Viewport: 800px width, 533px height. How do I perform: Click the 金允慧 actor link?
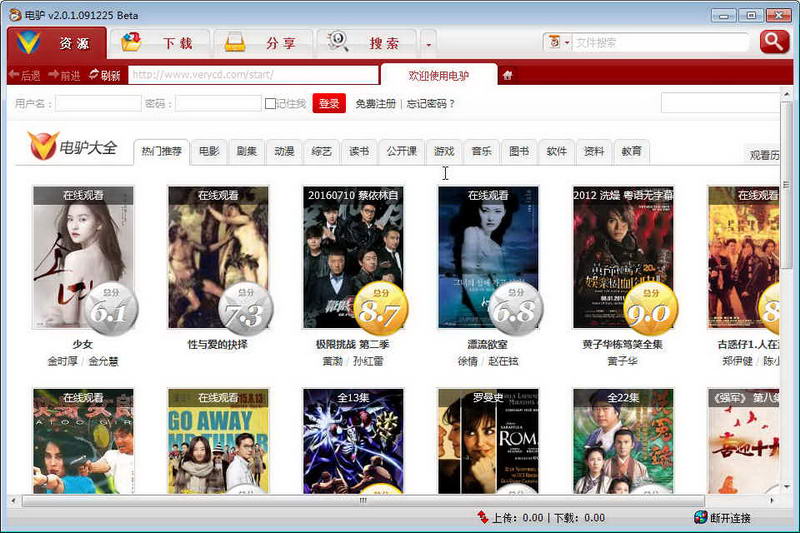click(x=104, y=361)
